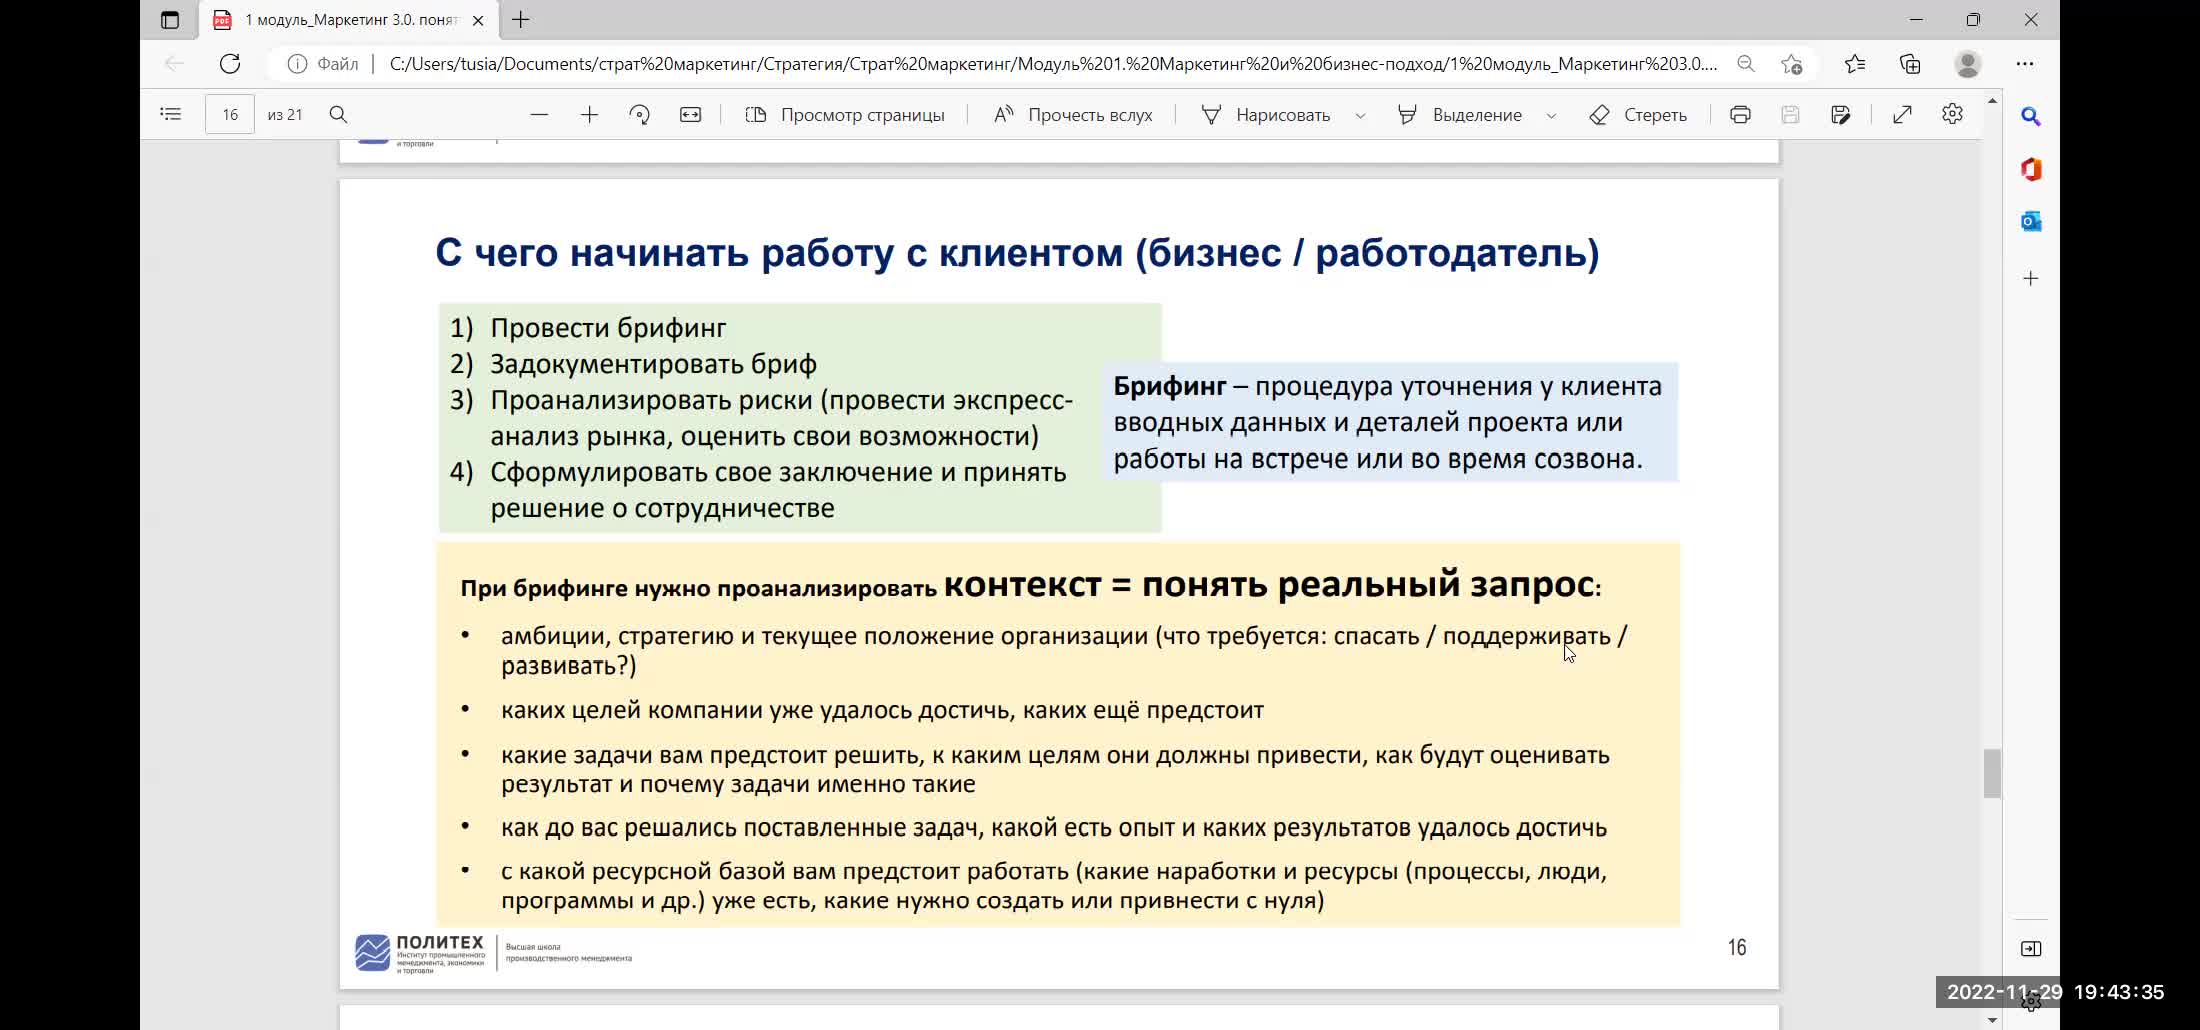Rotate the PDF page
Image resolution: width=2200 pixels, height=1030 pixels.
(x=640, y=115)
